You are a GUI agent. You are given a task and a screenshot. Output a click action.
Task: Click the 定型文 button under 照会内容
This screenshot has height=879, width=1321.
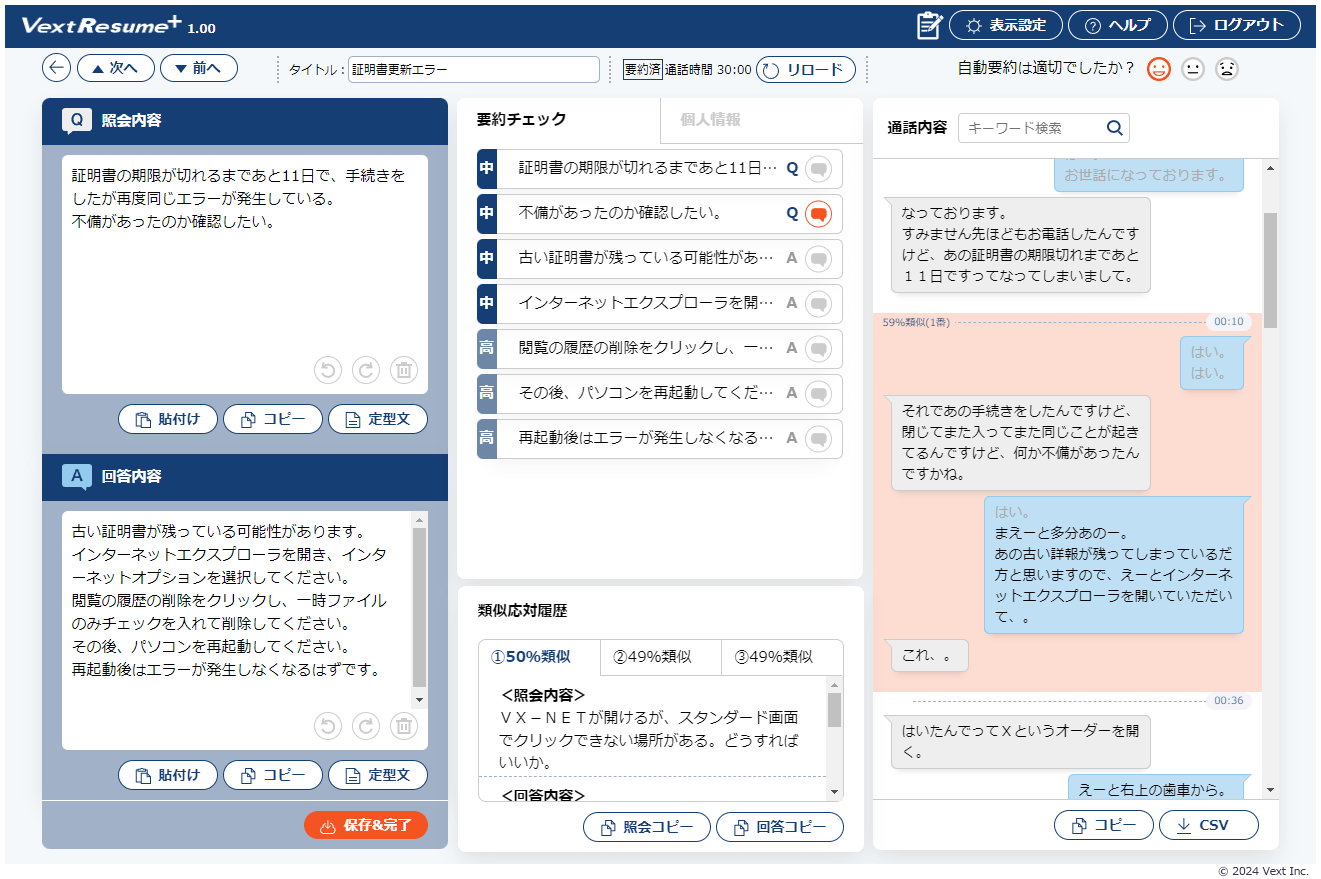coord(378,419)
